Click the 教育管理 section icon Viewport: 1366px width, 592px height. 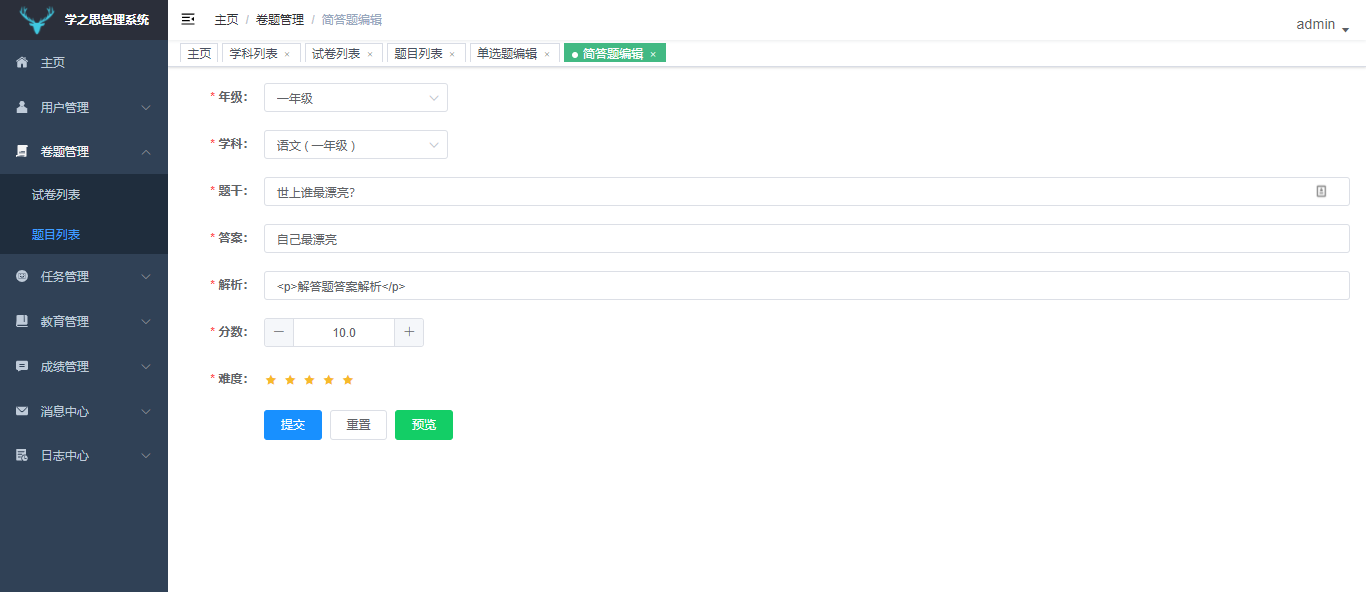[23, 321]
